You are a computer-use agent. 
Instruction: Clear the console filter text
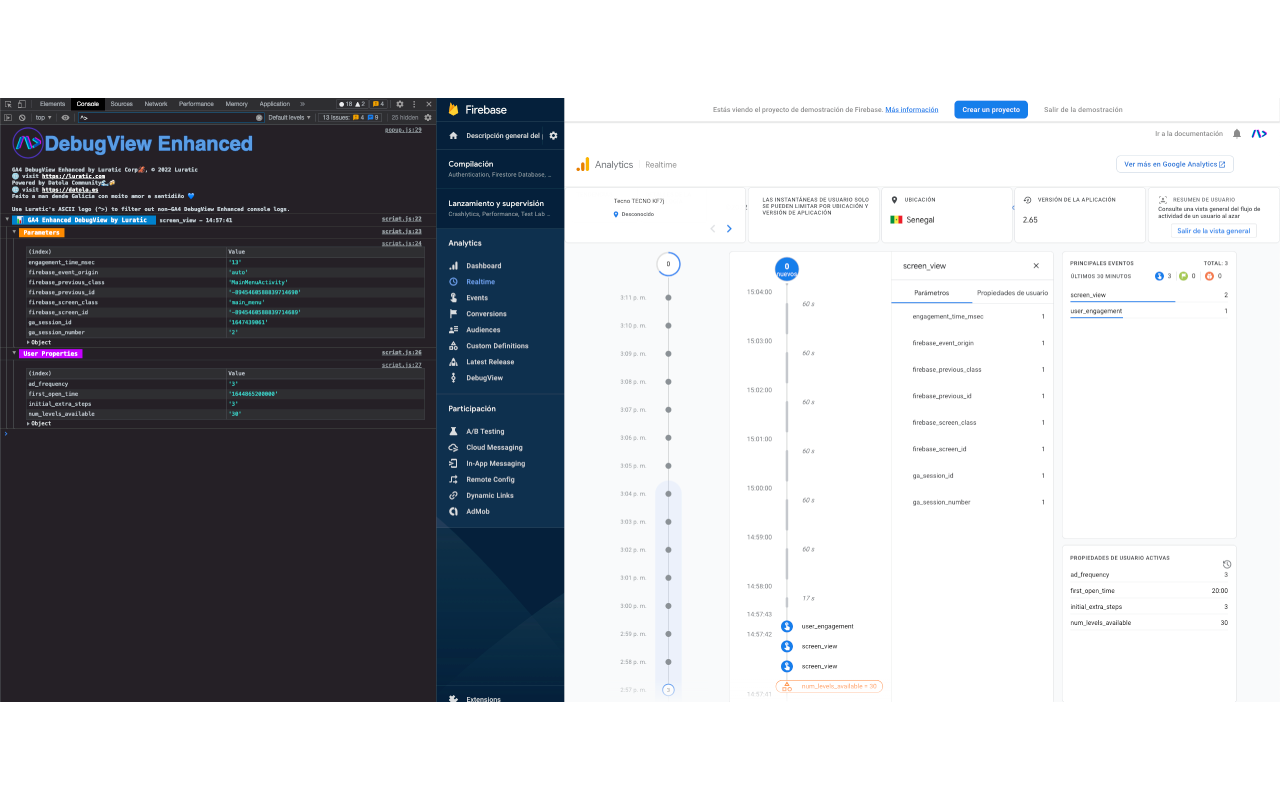click(x=259, y=117)
